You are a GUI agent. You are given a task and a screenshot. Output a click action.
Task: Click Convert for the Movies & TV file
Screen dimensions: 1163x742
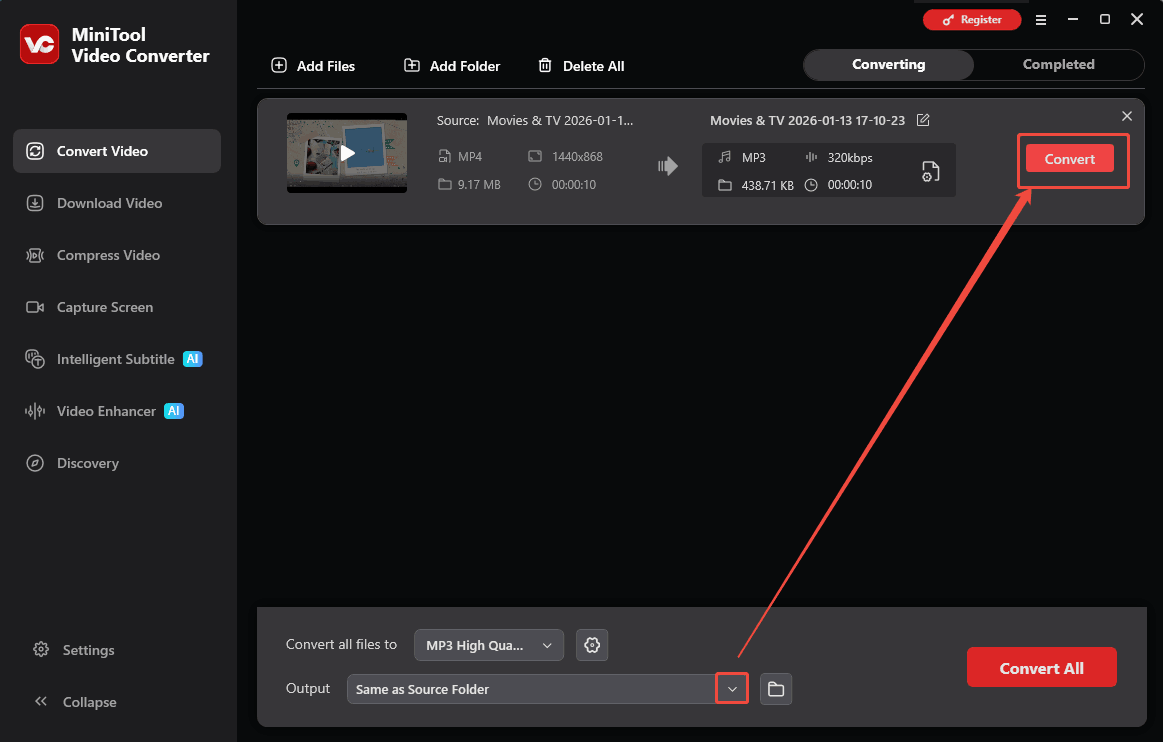pyautogui.click(x=1070, y=159)
